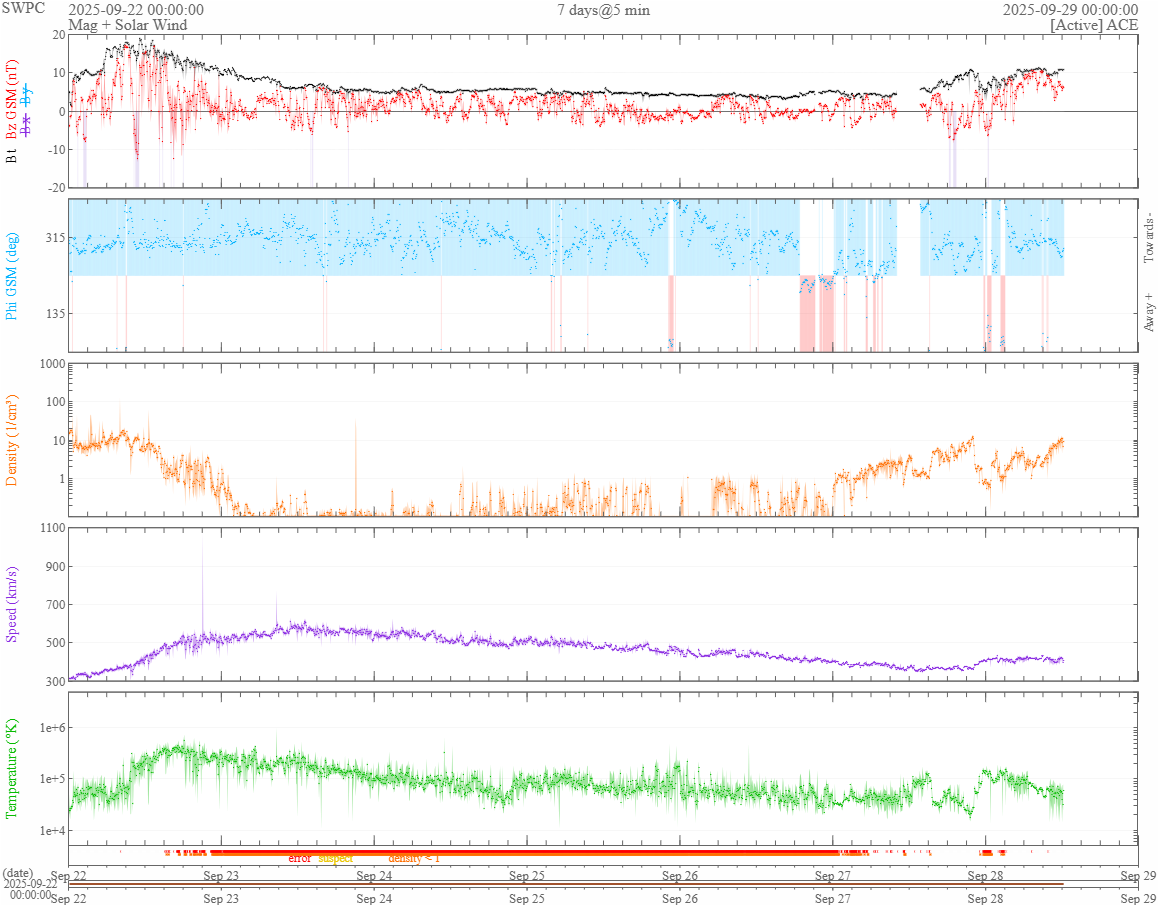Click the 20 tick on Bz axis
The image size is (1158, 905).
tap(58, 35)
